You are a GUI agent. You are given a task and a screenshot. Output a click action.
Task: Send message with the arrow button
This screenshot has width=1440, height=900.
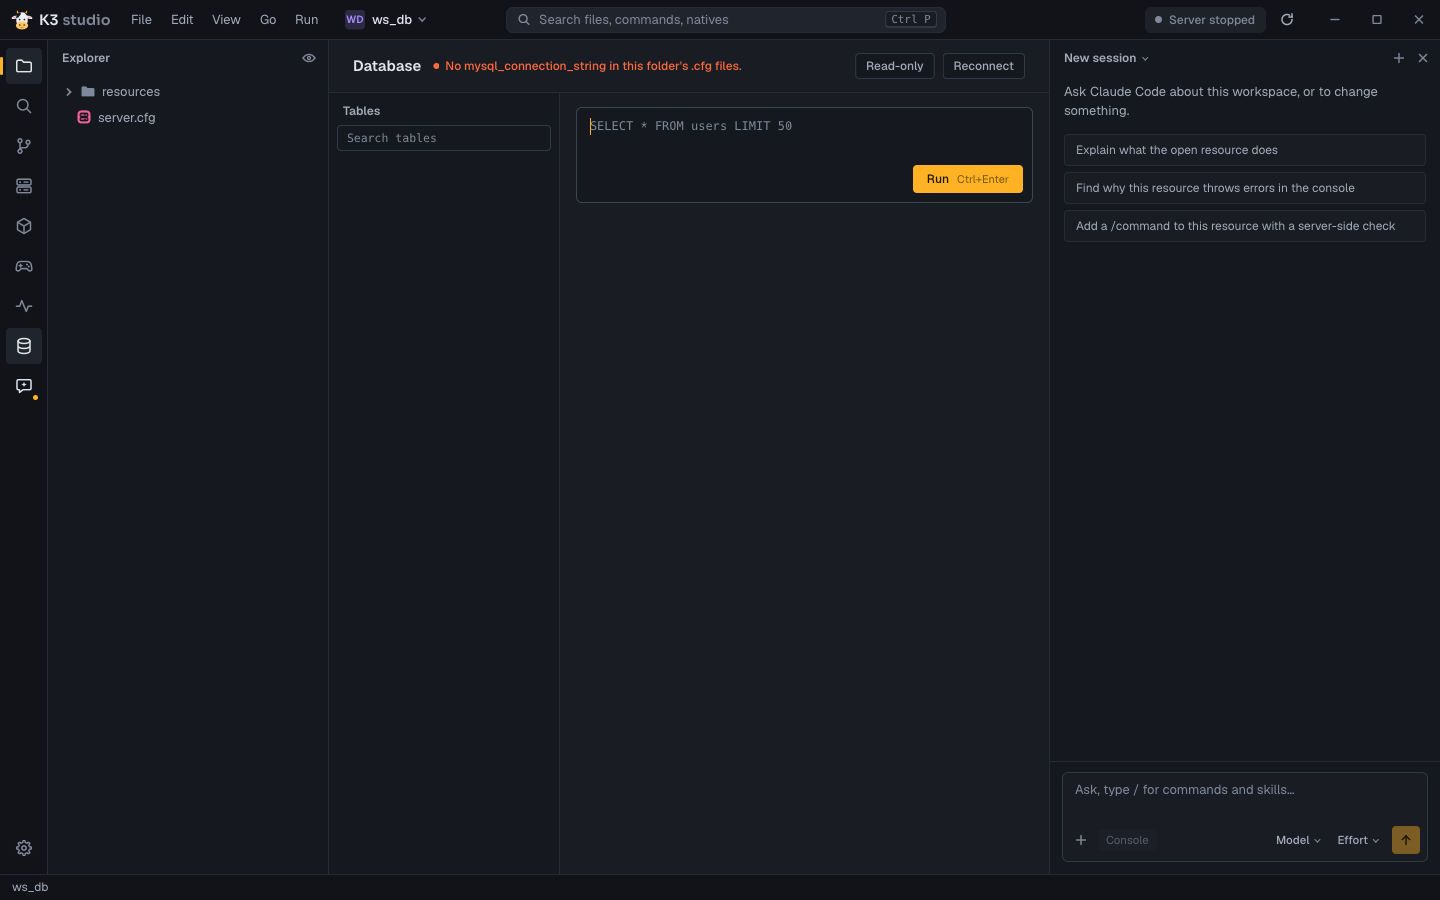click(x=1406, y=840)
